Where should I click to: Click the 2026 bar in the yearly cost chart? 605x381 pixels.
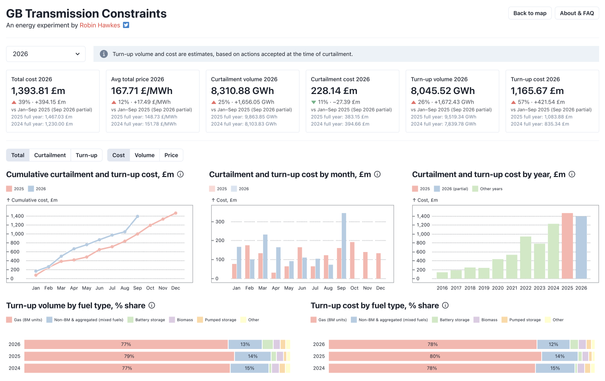pyautogui.click(x=581, y=247)
